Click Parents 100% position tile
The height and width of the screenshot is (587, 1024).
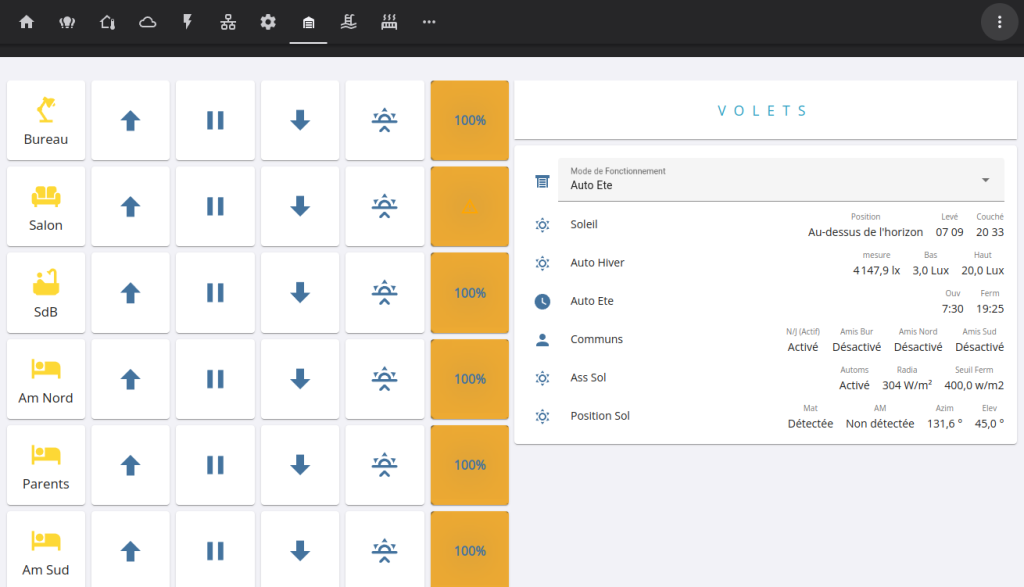click(470, 465)
